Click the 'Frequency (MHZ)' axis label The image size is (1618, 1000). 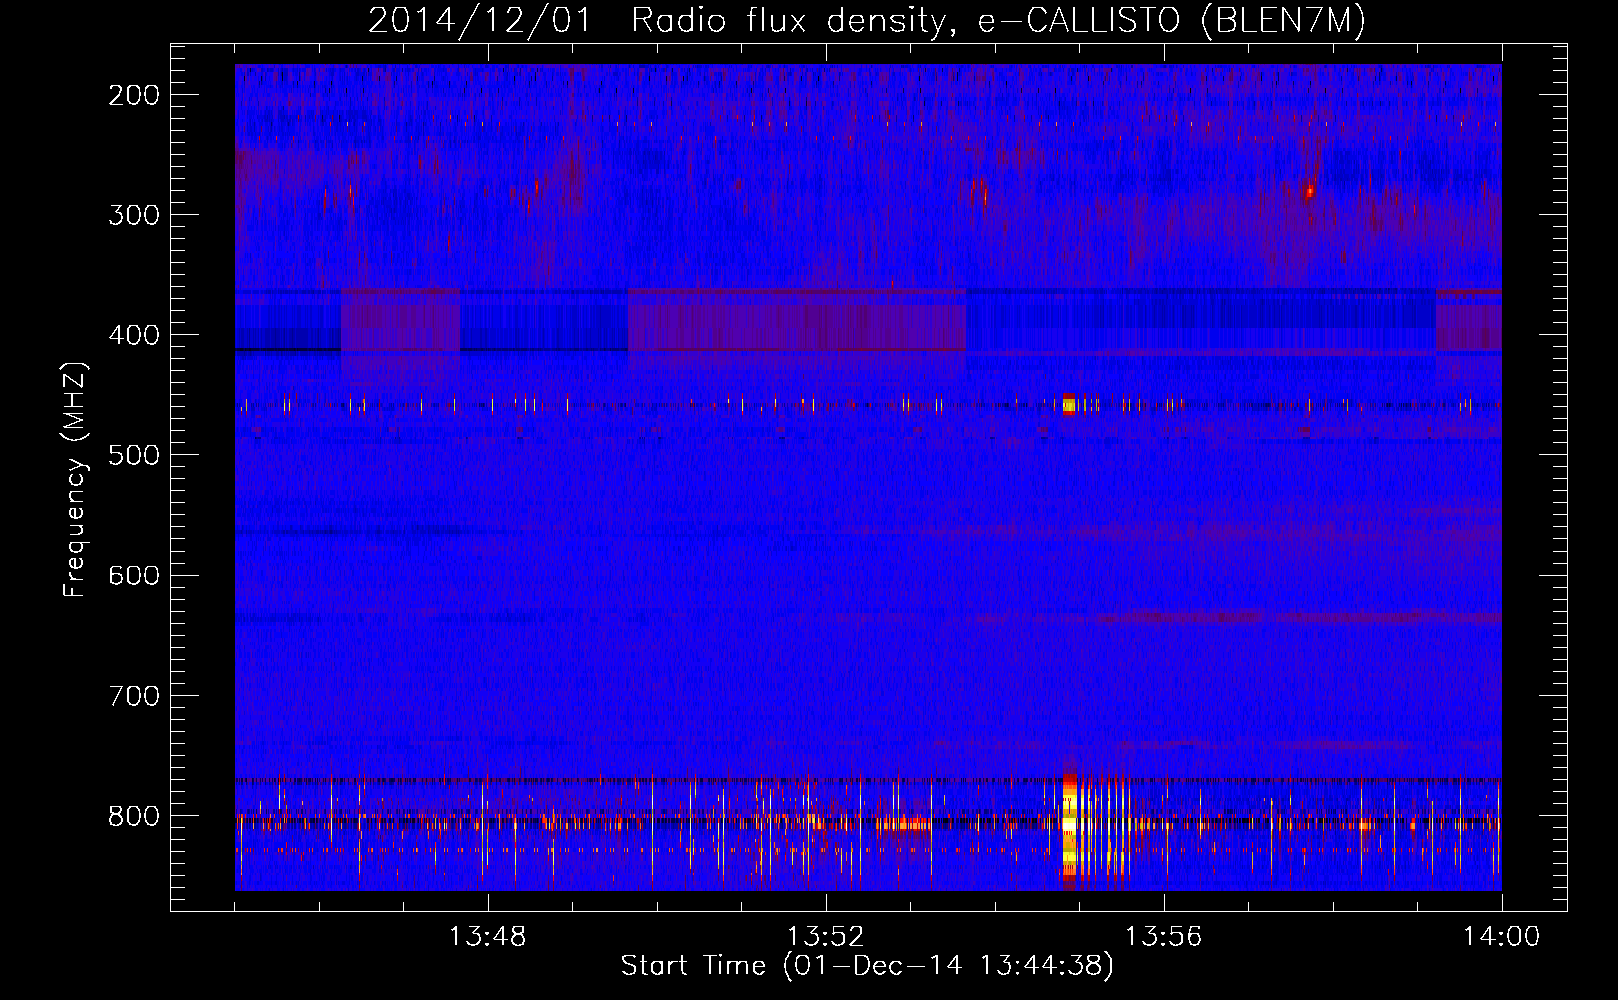click(76, 480)
